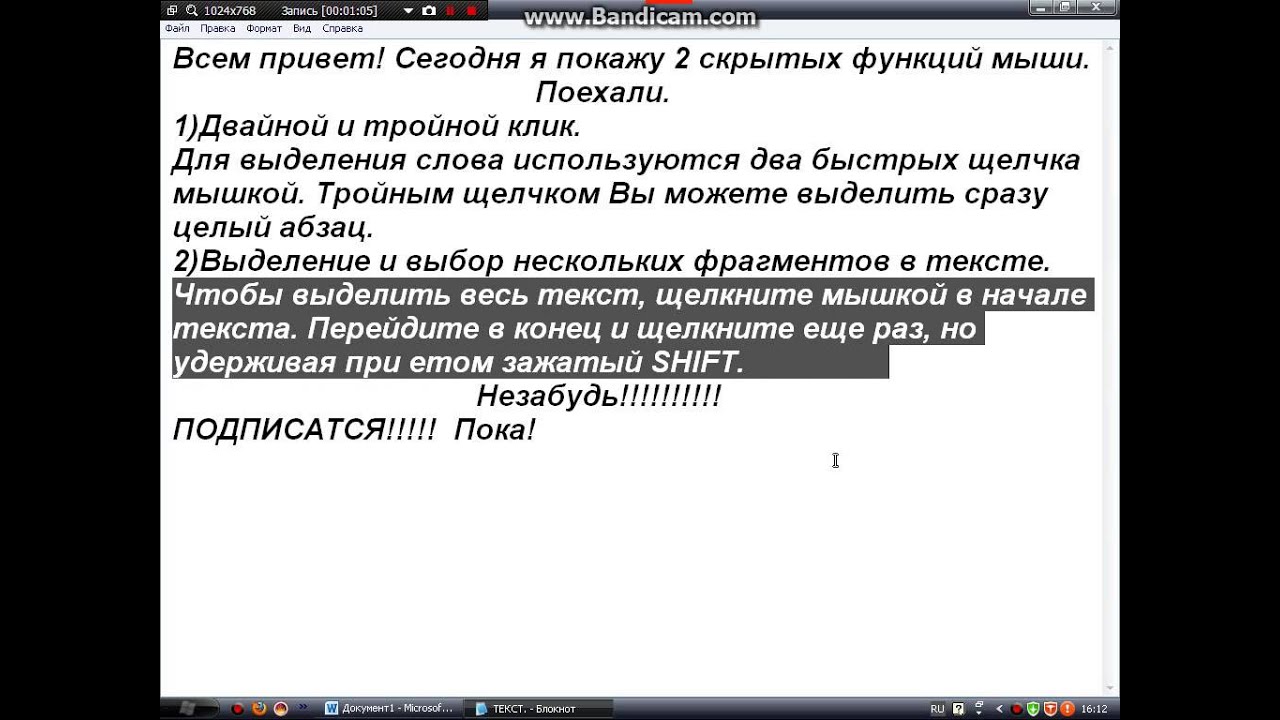Click the RU language indicator
The width and height of the screenshot is (1280, 720).
point(937,709)
